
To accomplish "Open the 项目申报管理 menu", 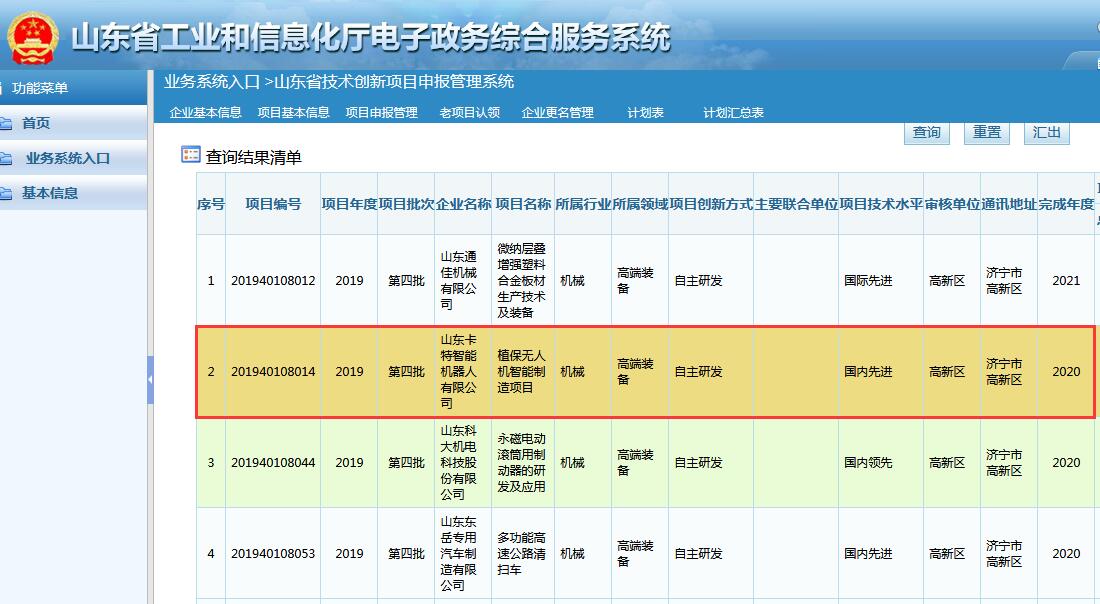I will [385, 112].
